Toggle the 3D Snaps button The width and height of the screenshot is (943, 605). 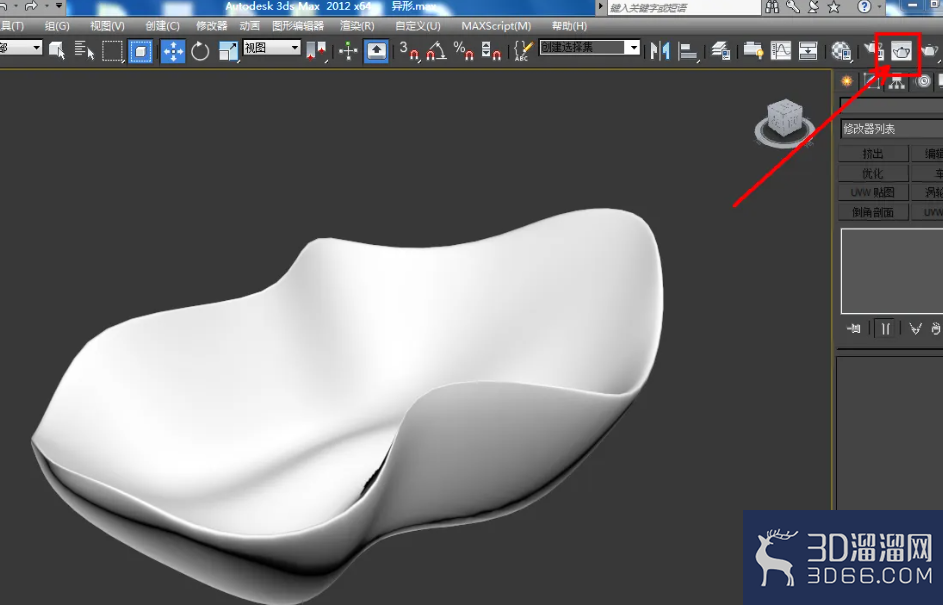coord(409,52)
